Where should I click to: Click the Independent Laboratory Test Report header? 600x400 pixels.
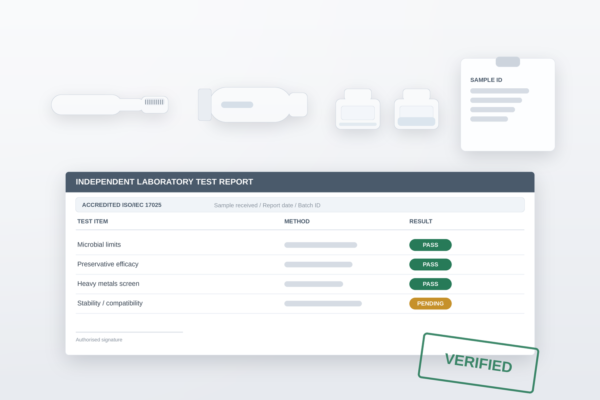coord(300,182)
